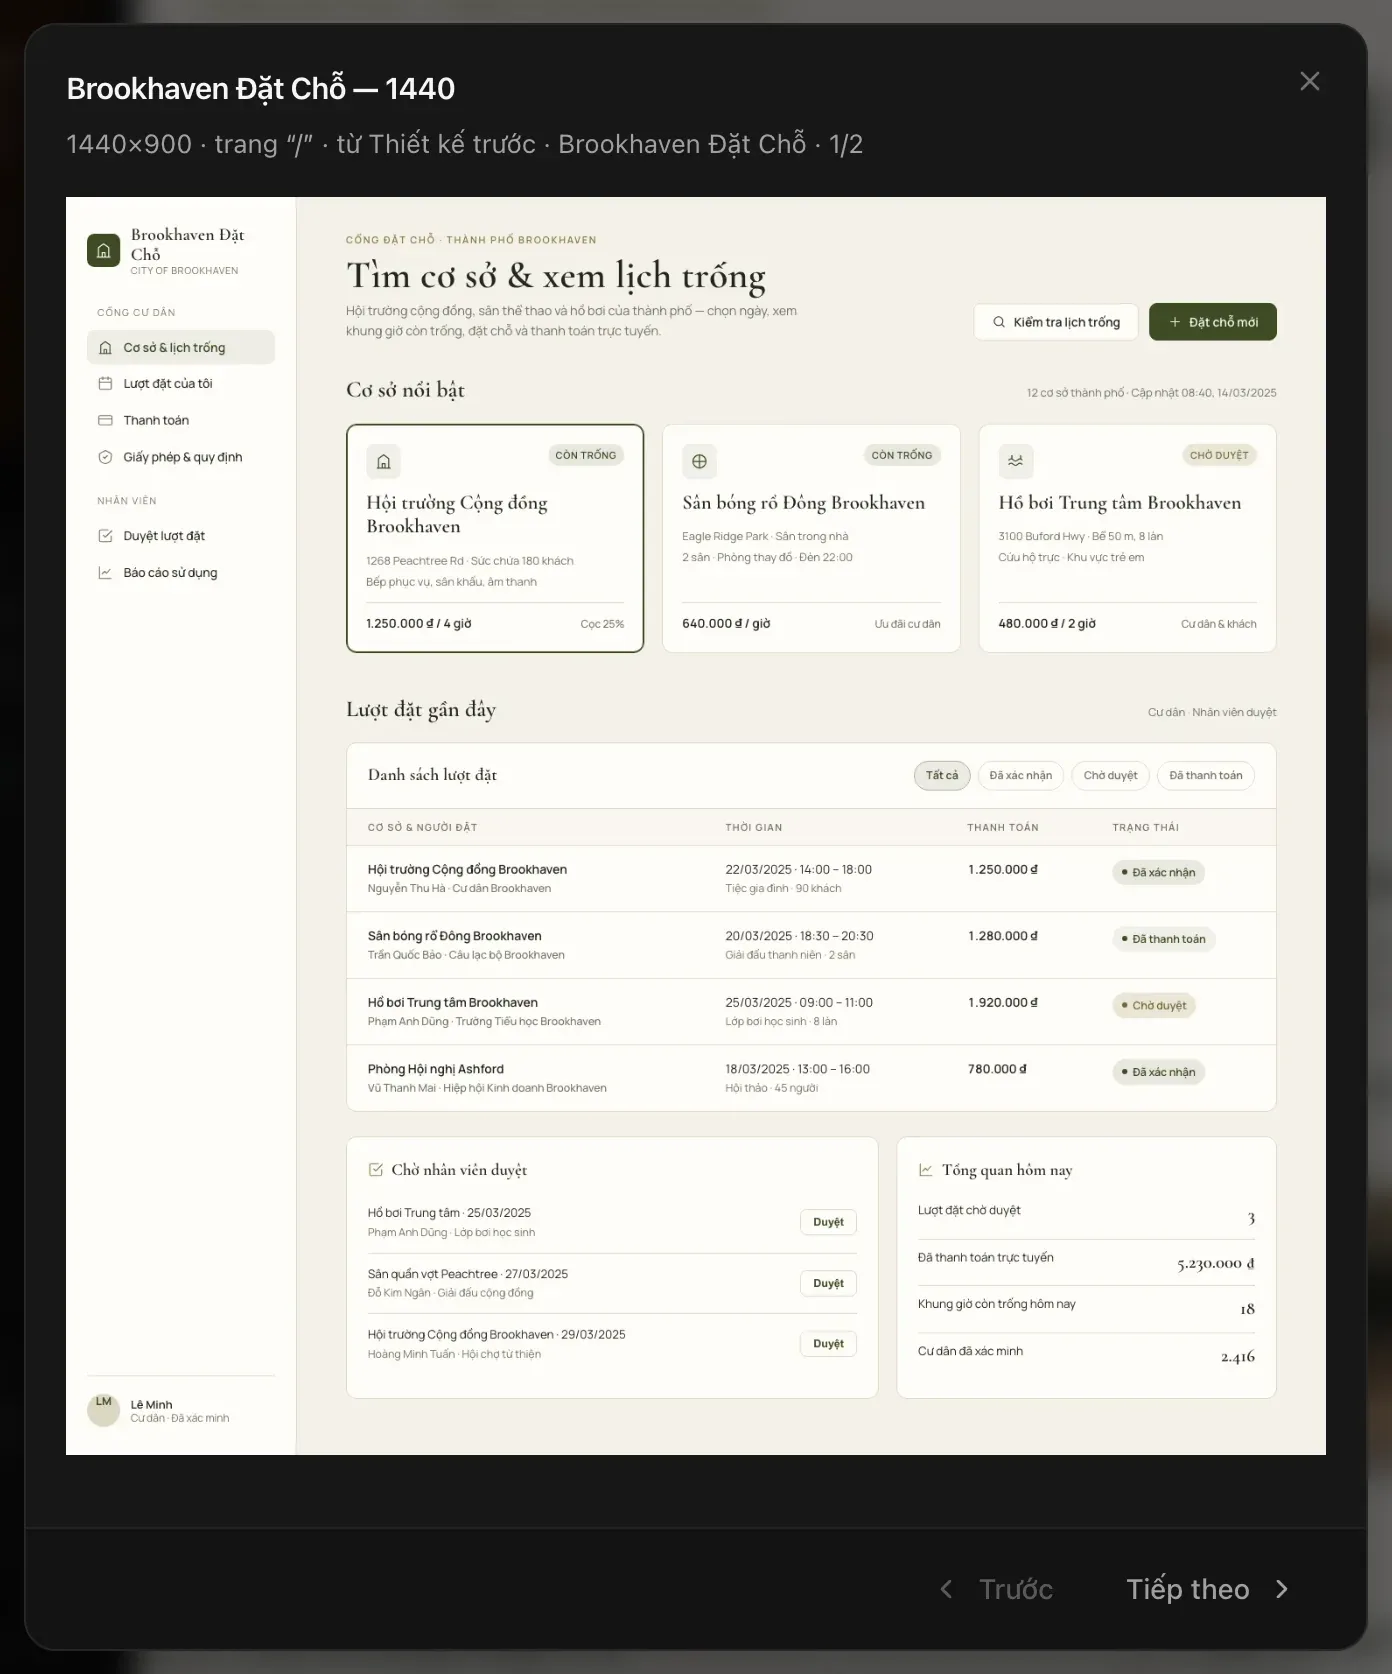Click the left chevron beside Trước
The height and width of the screenshot is (1674, 1392).
pos(946,1589)
